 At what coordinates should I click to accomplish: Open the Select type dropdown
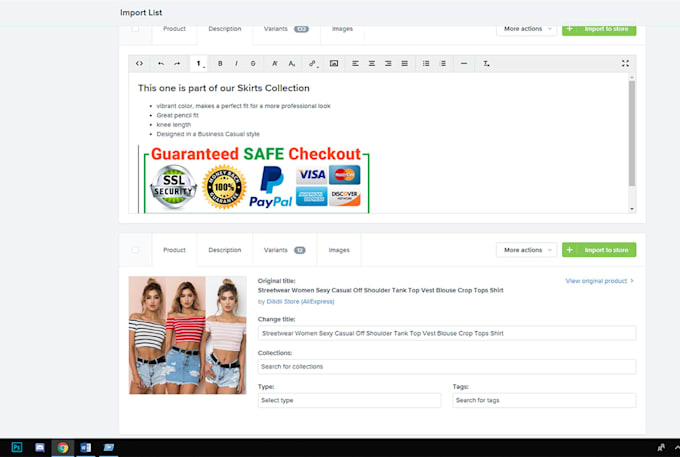(x=349, y=400)
